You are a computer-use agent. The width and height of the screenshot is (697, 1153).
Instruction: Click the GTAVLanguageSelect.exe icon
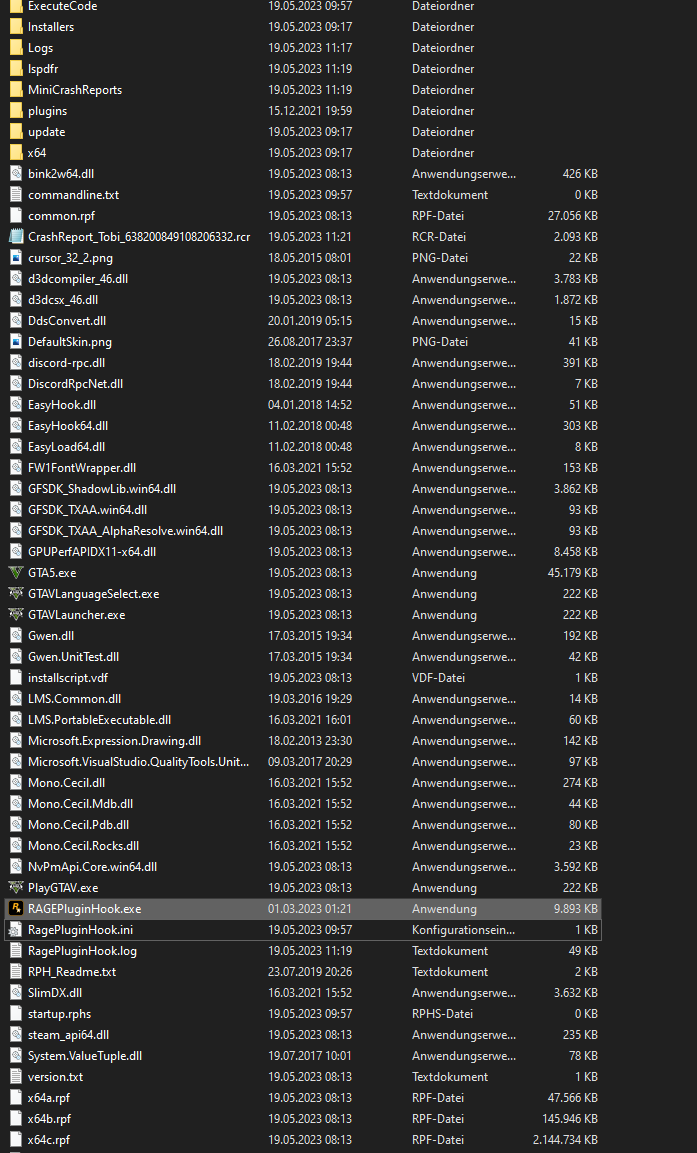16,593
